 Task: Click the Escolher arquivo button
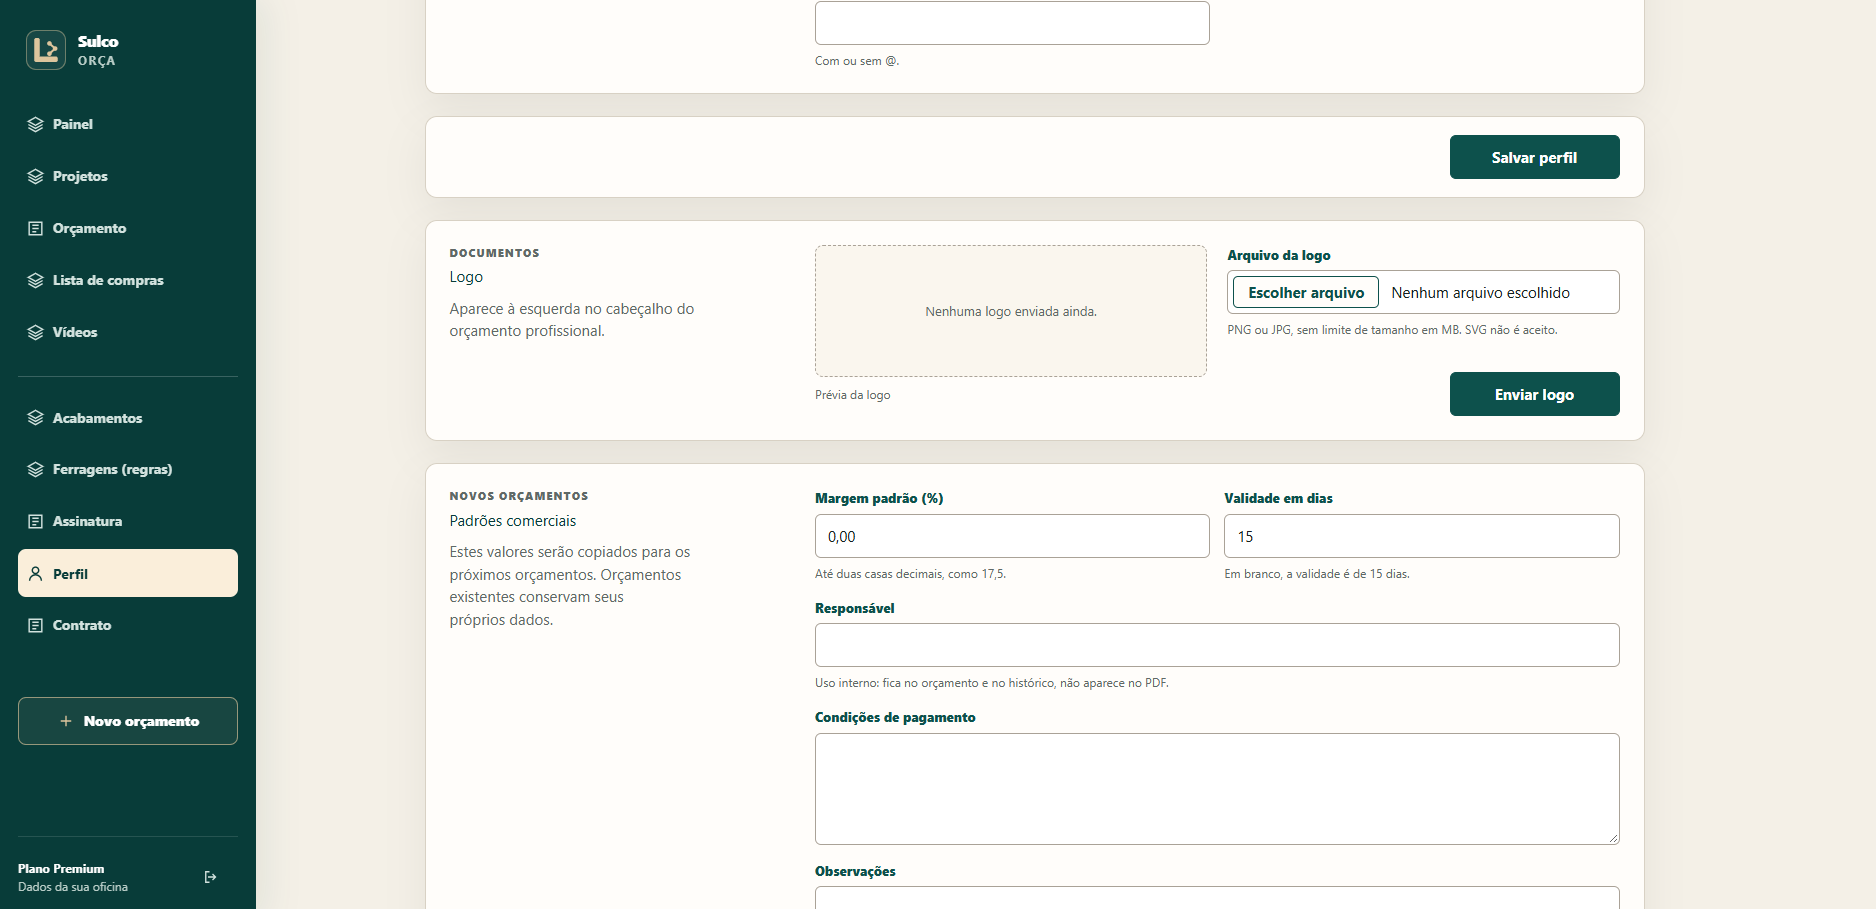click(1306, 292)
